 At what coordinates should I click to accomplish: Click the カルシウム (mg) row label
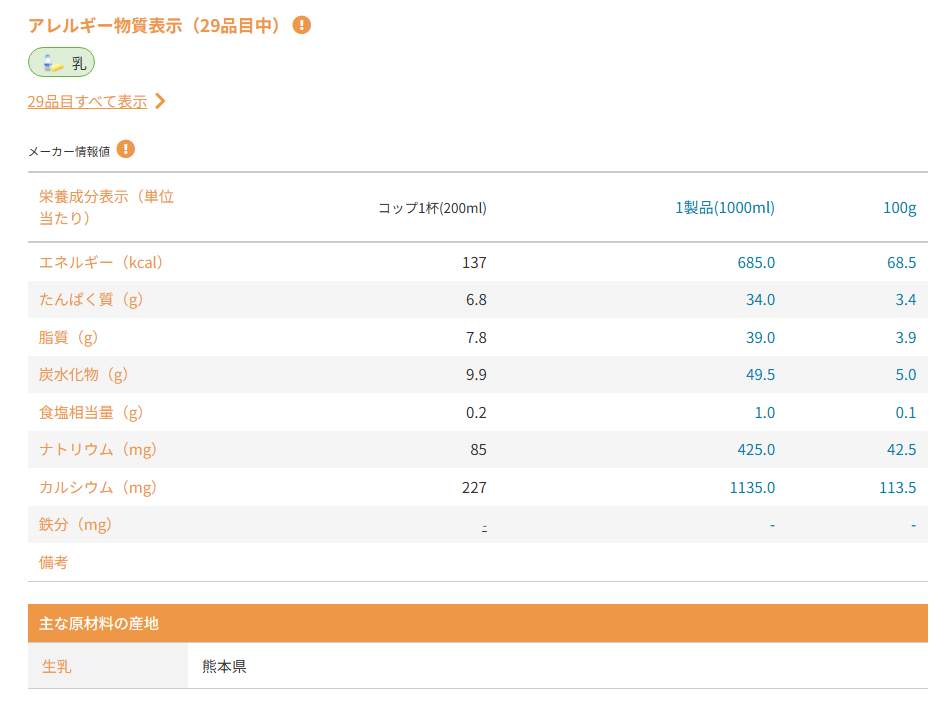pyautogui.click(x=98, y=487)
